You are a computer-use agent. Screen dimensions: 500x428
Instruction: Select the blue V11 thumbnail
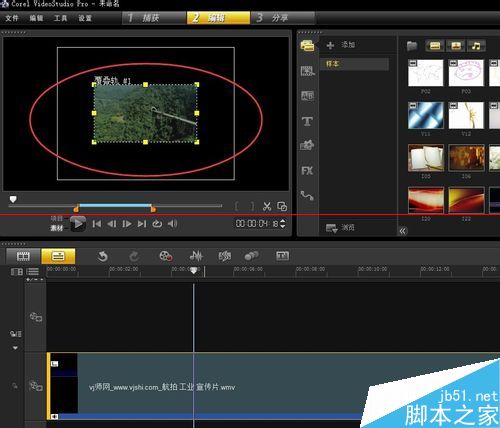click(426, 115)
